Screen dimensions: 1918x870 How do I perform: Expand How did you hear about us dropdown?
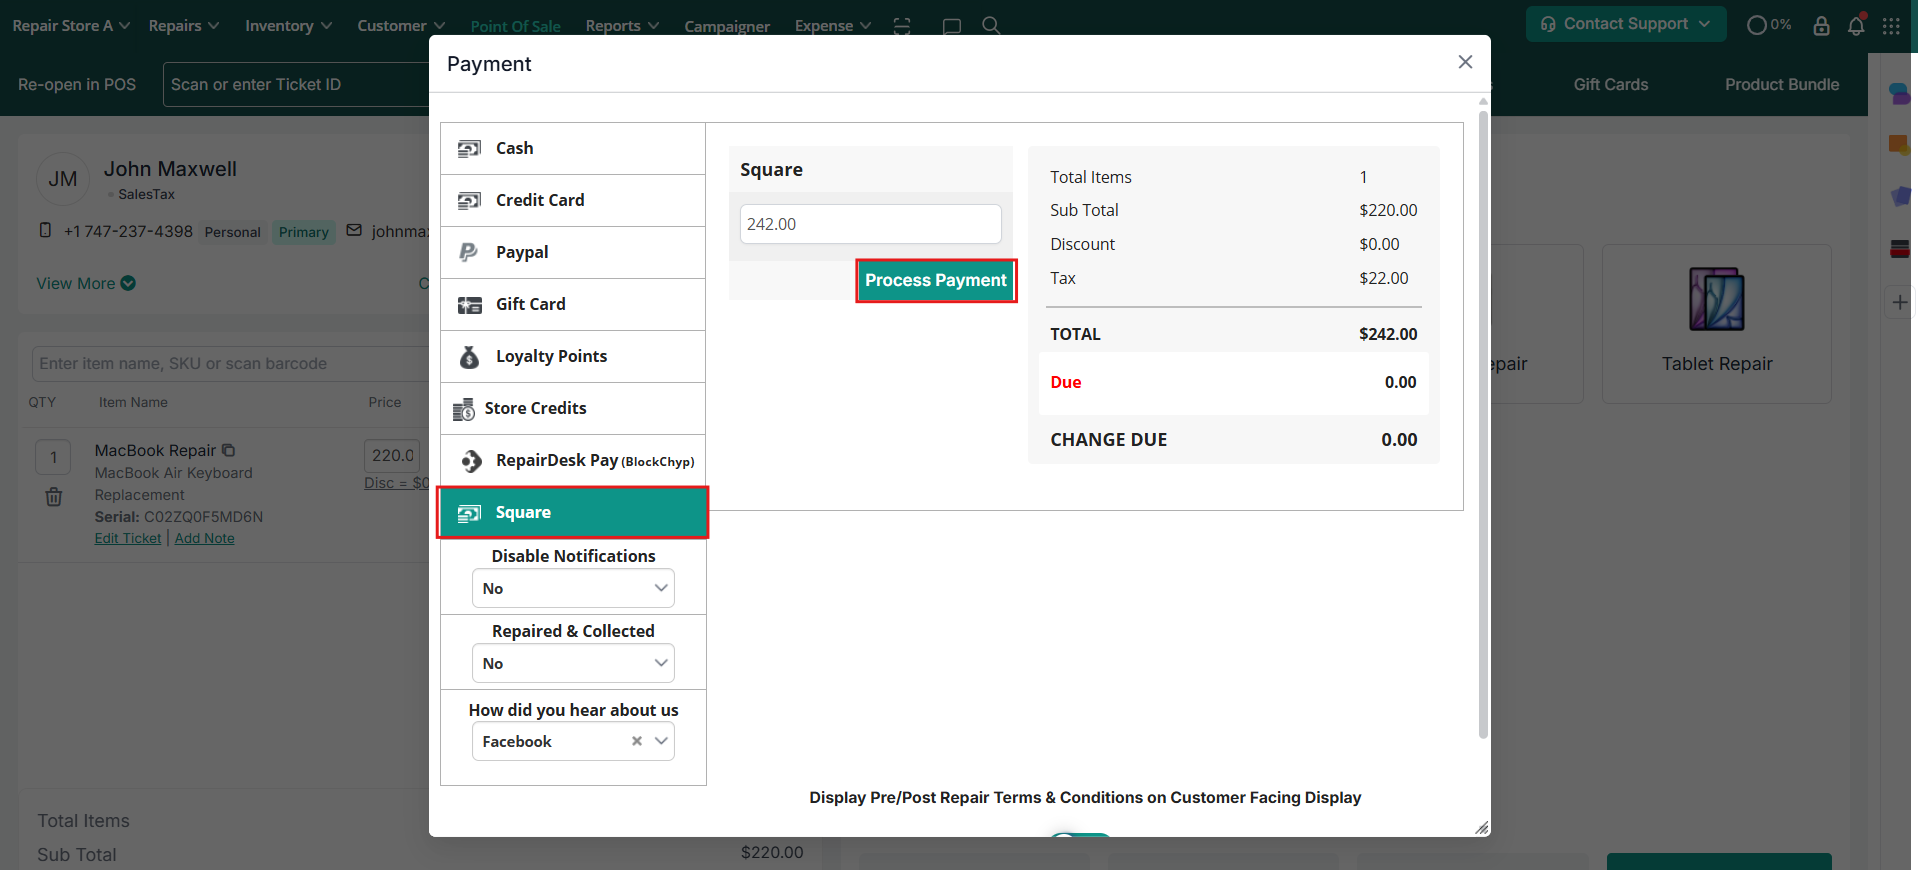pyautogui.click(x=661, y=741)
